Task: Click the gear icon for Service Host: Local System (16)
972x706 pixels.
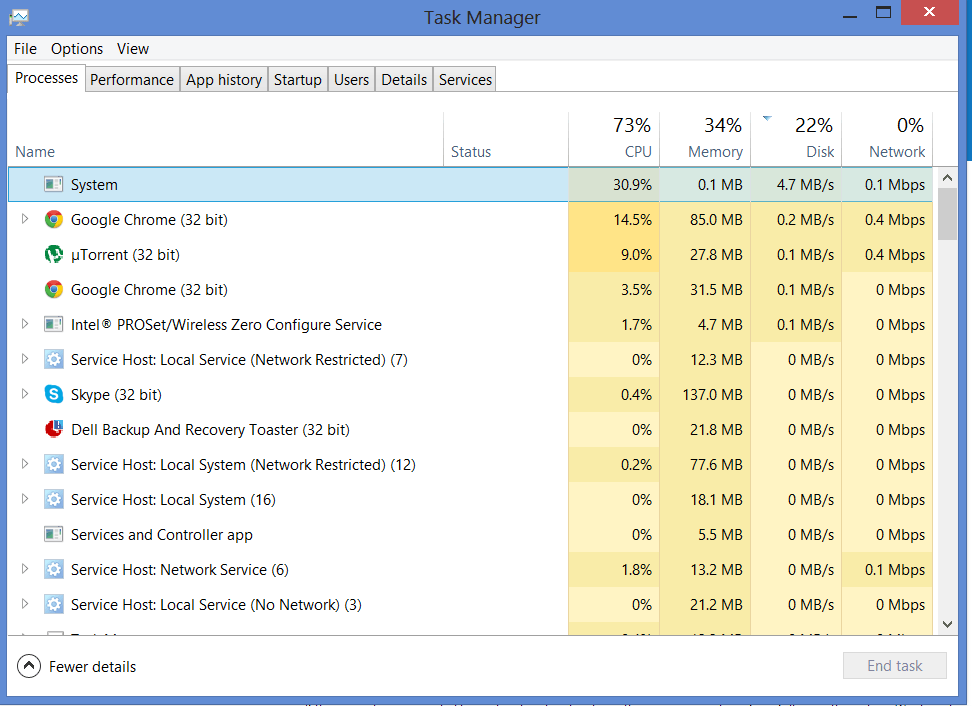Action: (x=54, y=499)
